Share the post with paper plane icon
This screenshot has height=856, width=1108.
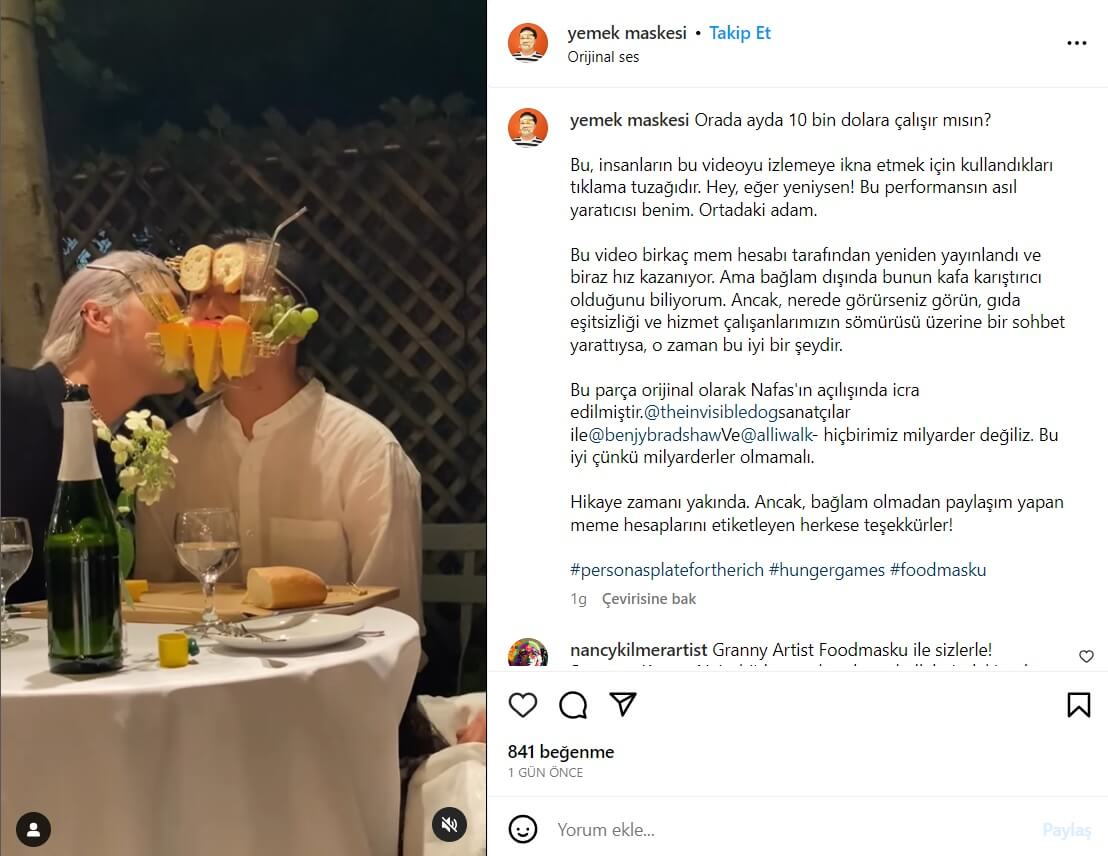[623, 705]
